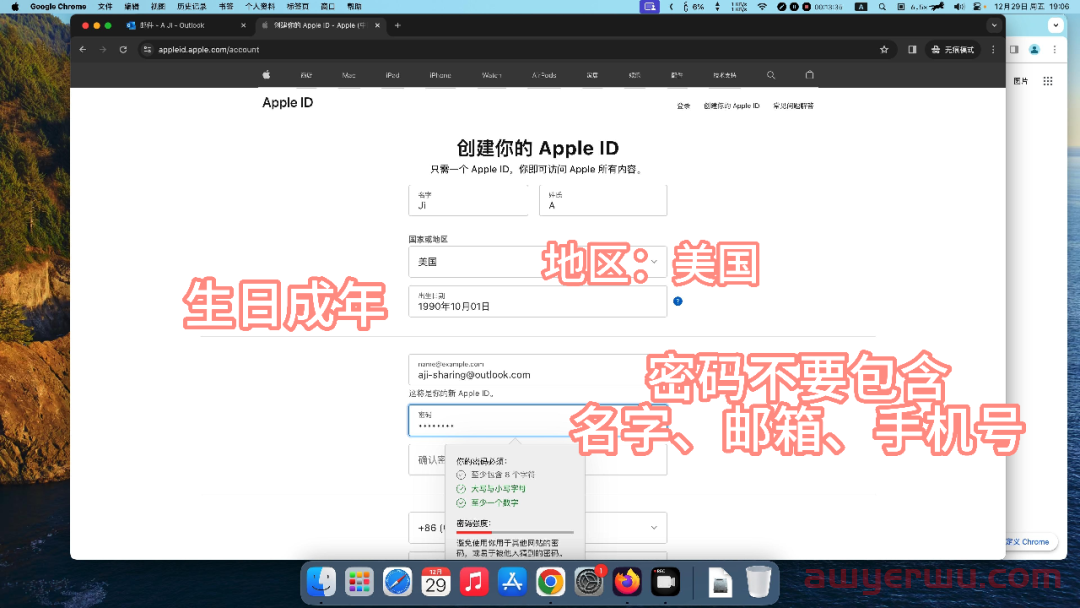
Task: Switch to the Outlook mail tab
Action: click(x=180, y=25)
